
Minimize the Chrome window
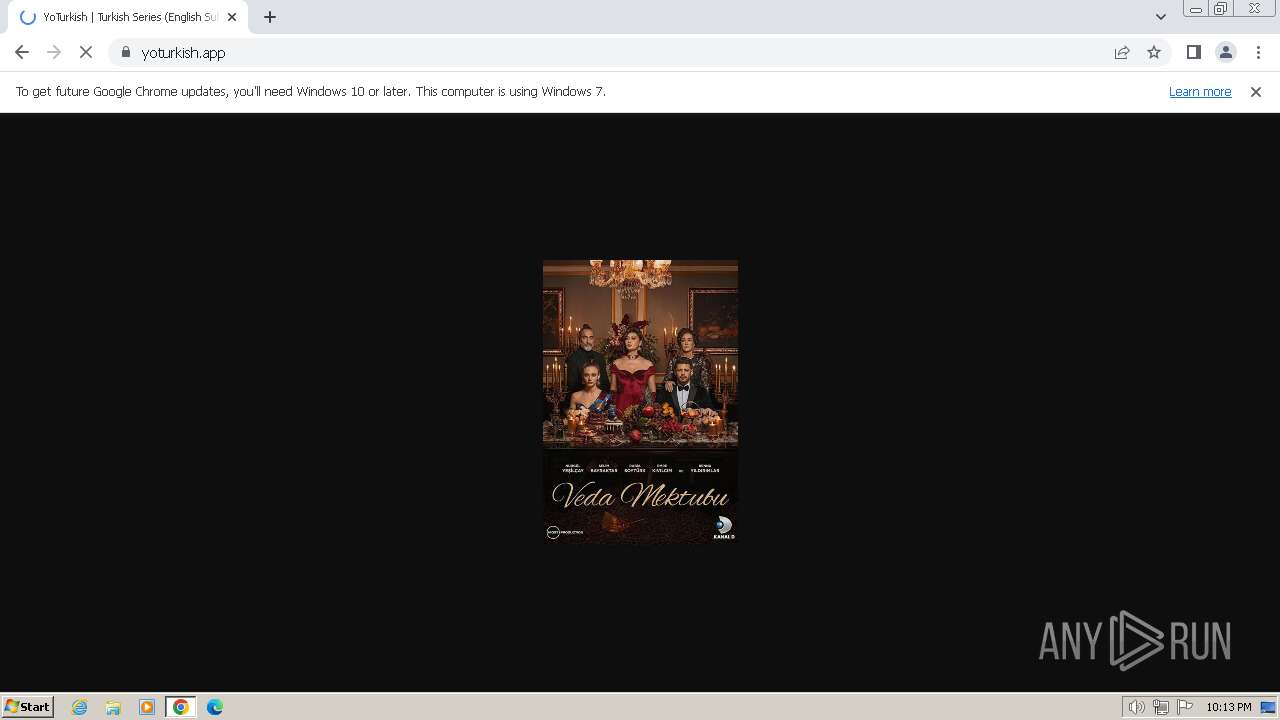tap(1195, 9)
